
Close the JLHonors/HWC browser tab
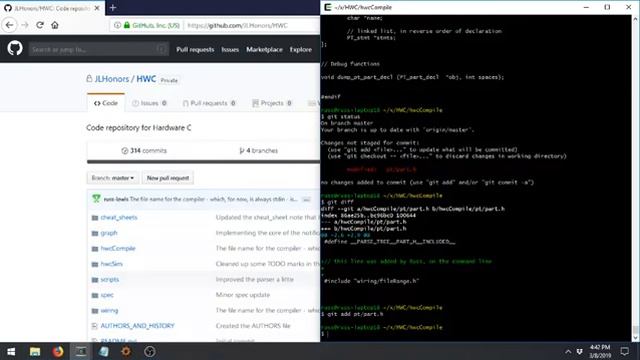[x=97, y=8]
